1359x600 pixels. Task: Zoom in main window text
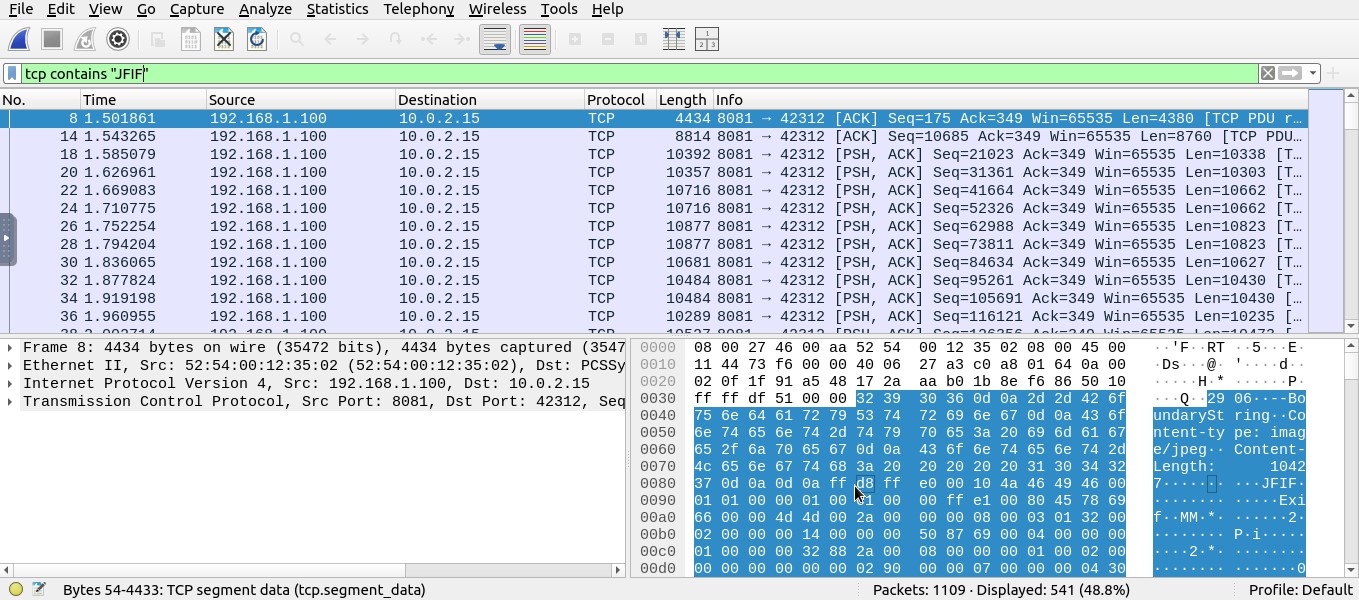pos(574,39)
